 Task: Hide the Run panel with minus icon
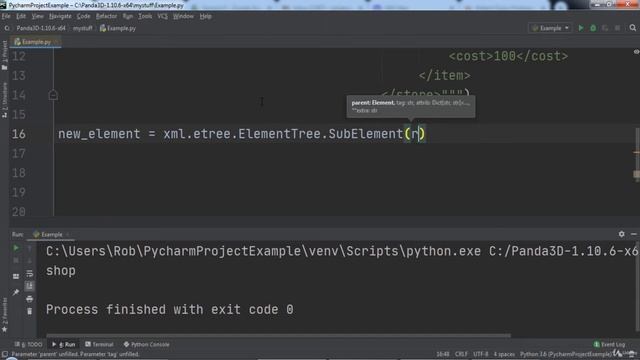[633, 234]
